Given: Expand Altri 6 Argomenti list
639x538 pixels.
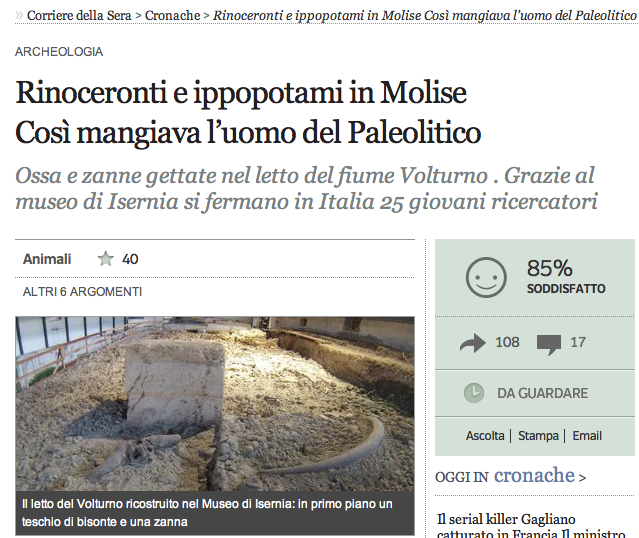Looking at the screenshot, I should [x=82, y=292].
